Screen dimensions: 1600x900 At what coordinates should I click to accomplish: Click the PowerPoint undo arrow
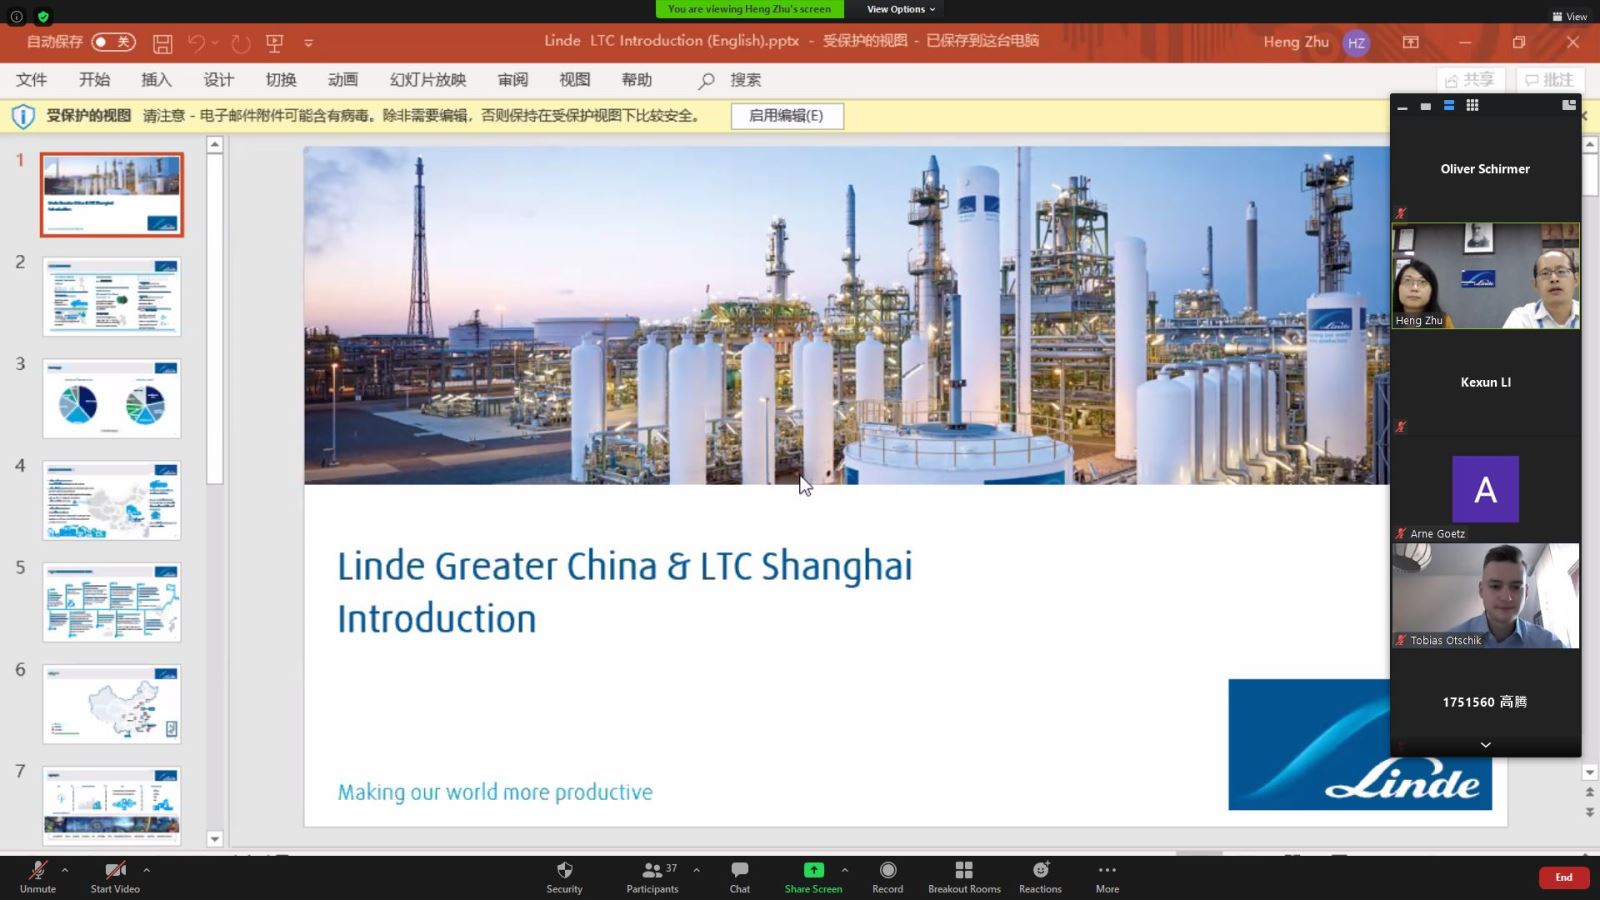[x=196, y=43]
